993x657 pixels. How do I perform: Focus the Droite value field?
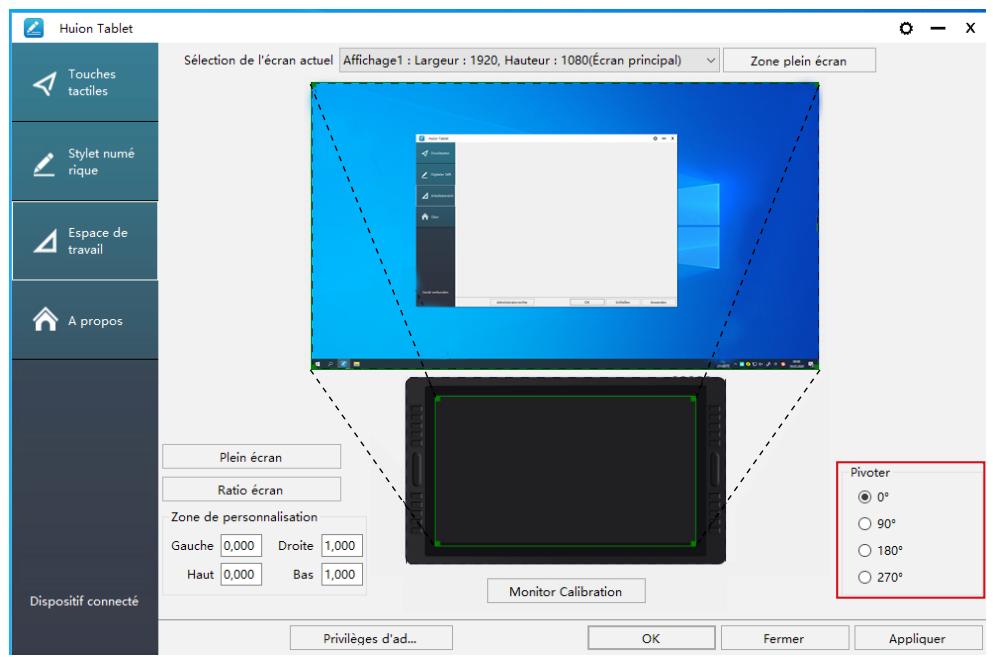342,545
